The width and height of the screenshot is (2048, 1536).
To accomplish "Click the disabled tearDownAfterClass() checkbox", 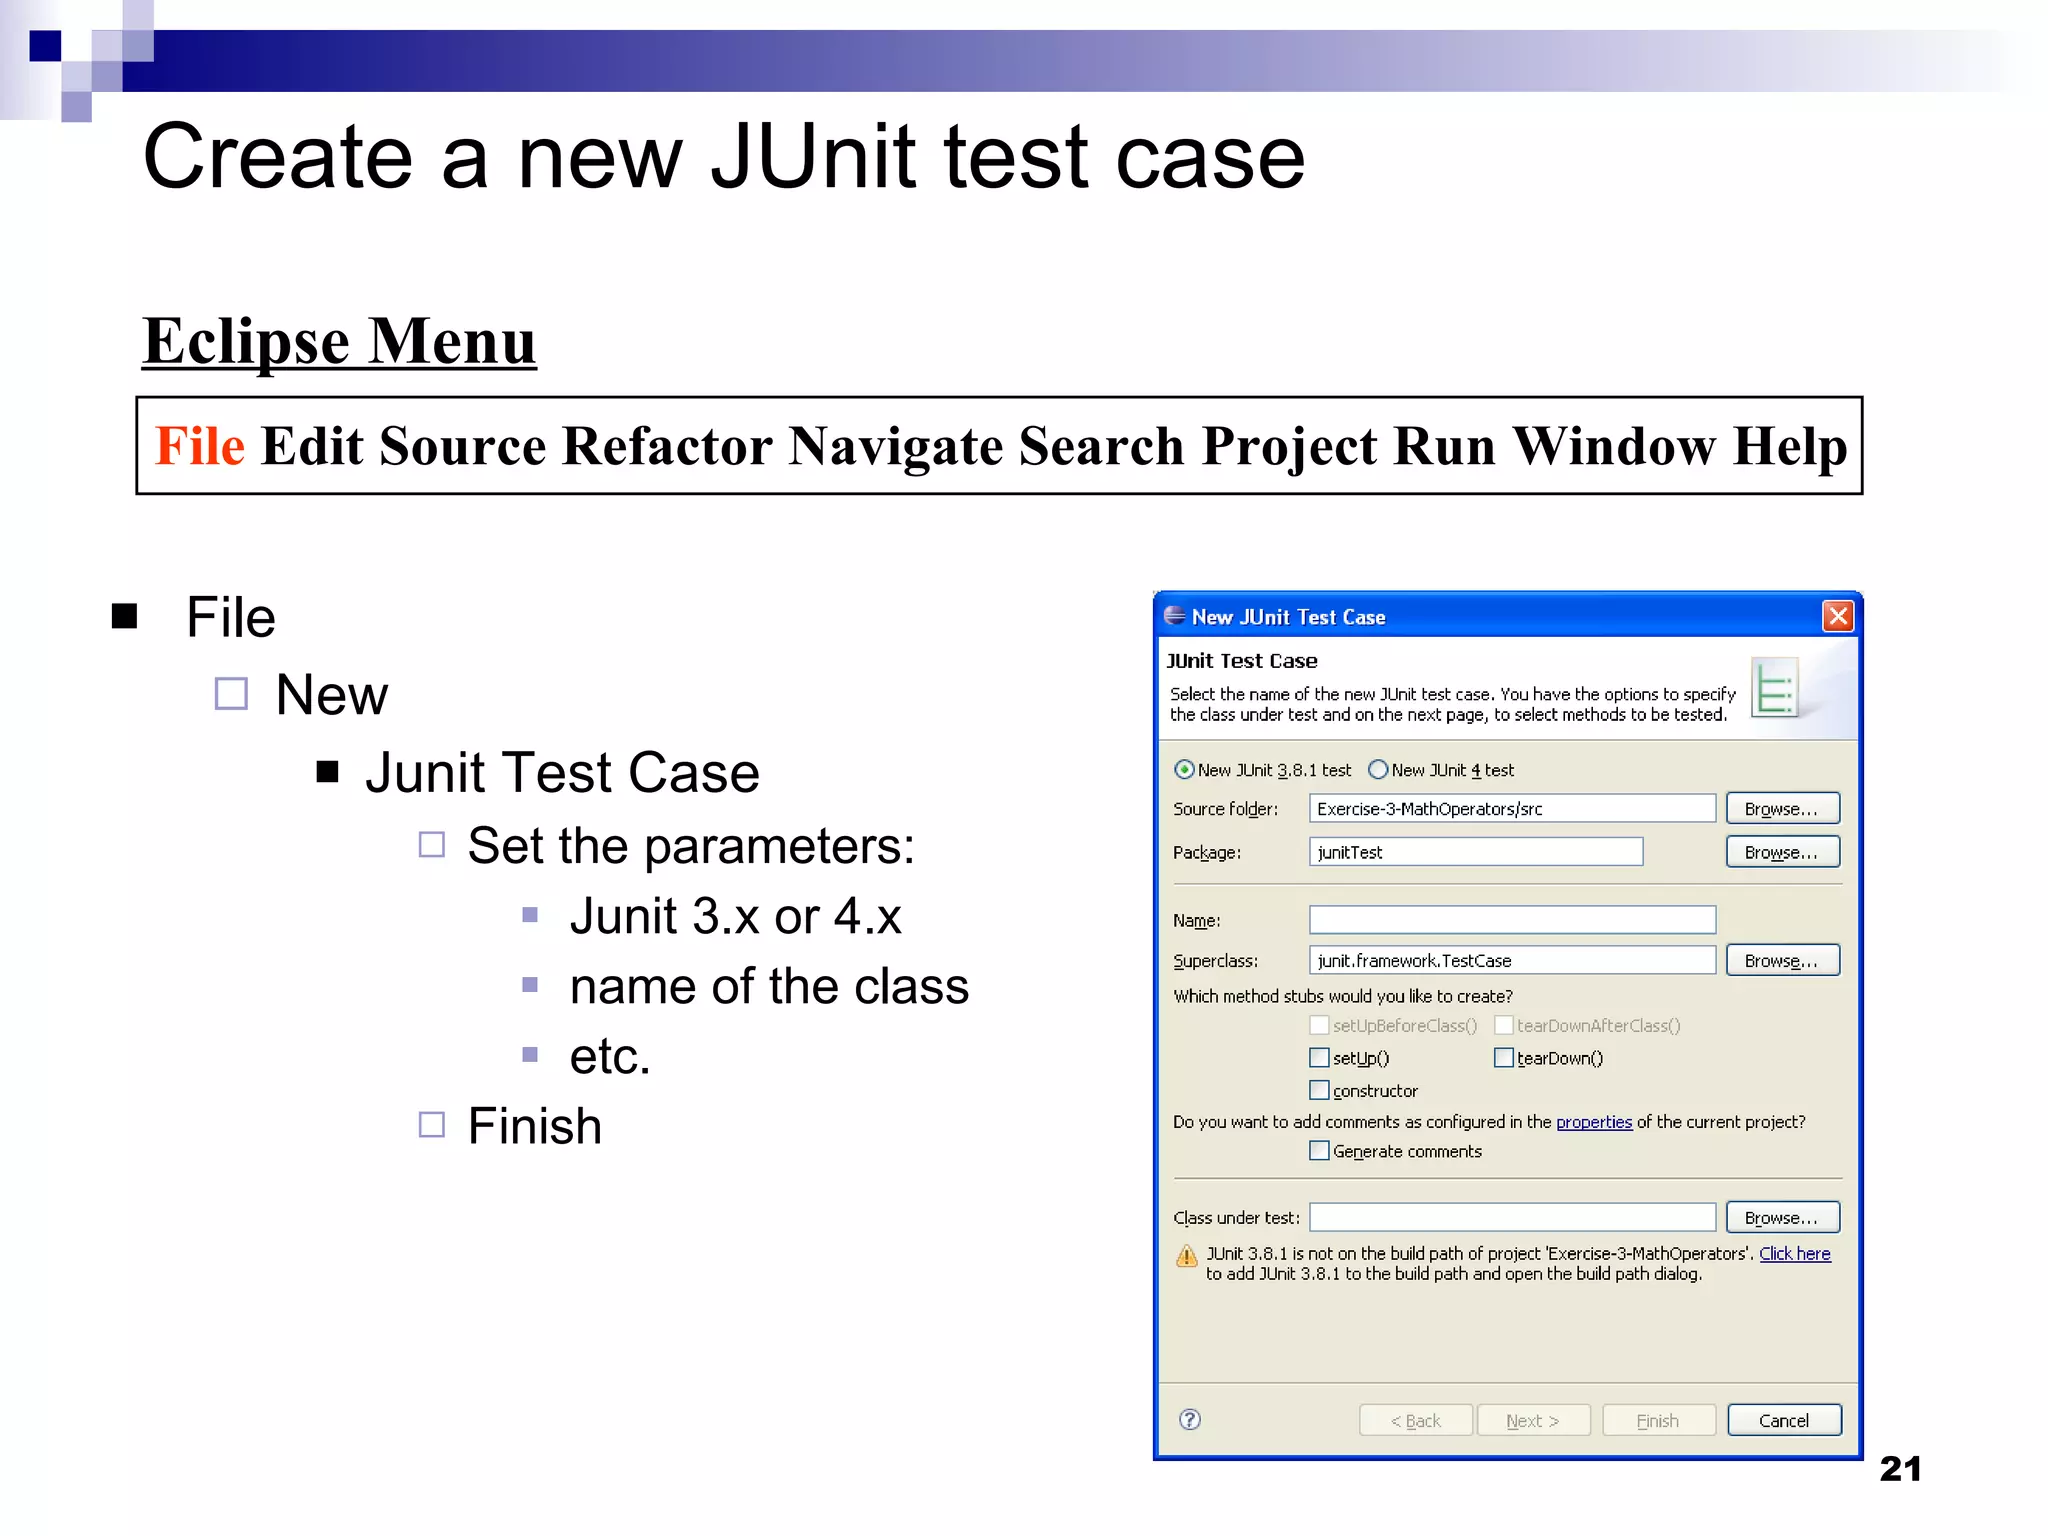I will point(1503,1025).
